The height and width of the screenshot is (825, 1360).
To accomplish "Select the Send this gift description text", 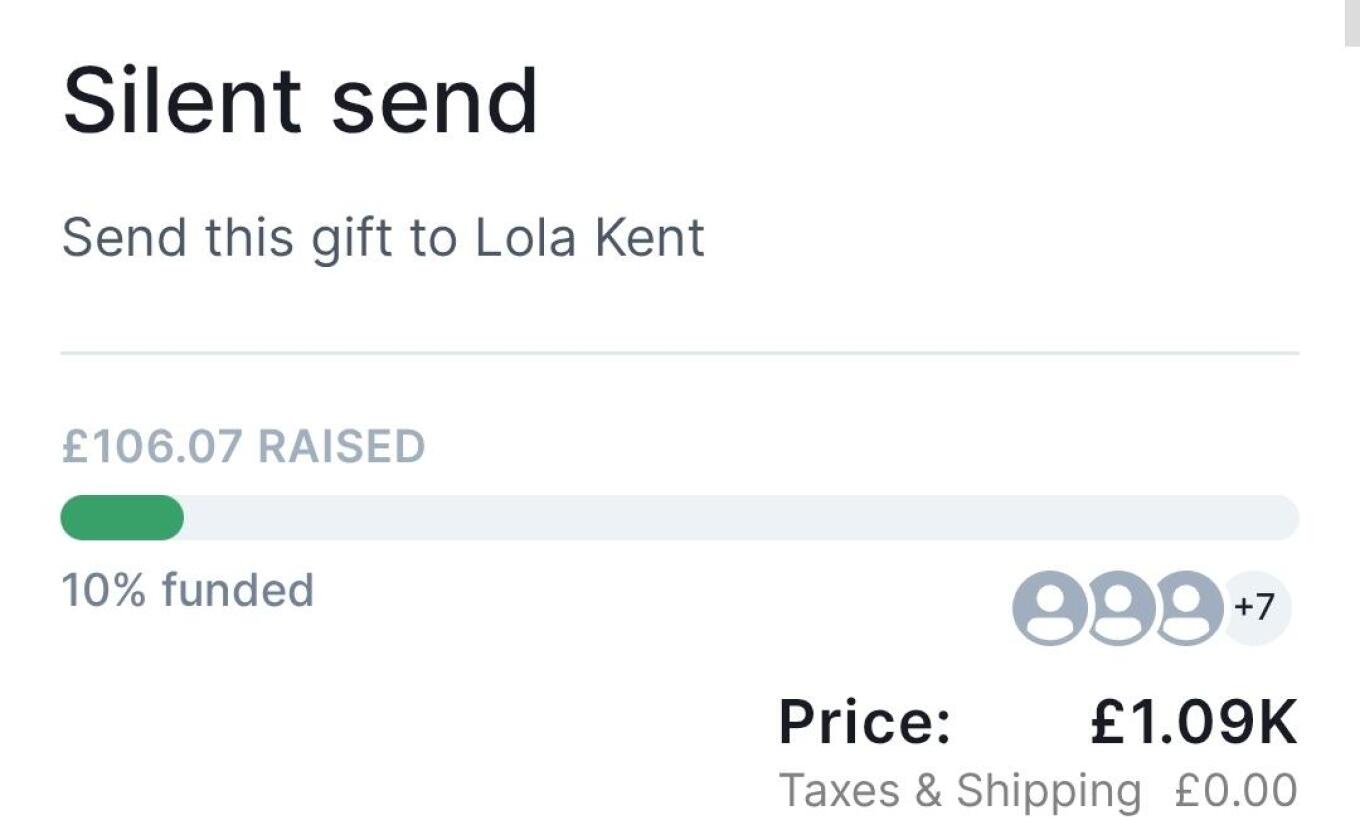I will 382,238.
